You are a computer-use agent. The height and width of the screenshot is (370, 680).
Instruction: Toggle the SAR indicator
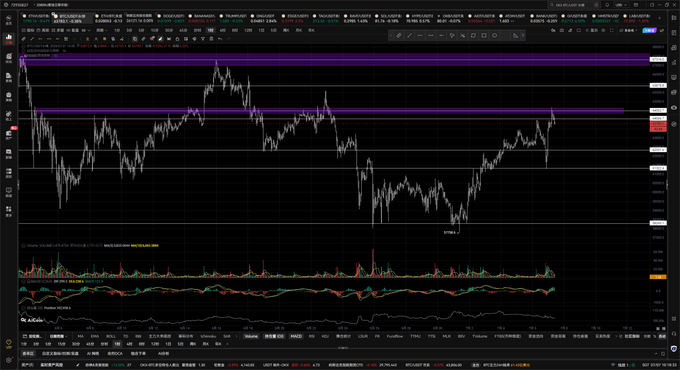click(x=226, y=336)
